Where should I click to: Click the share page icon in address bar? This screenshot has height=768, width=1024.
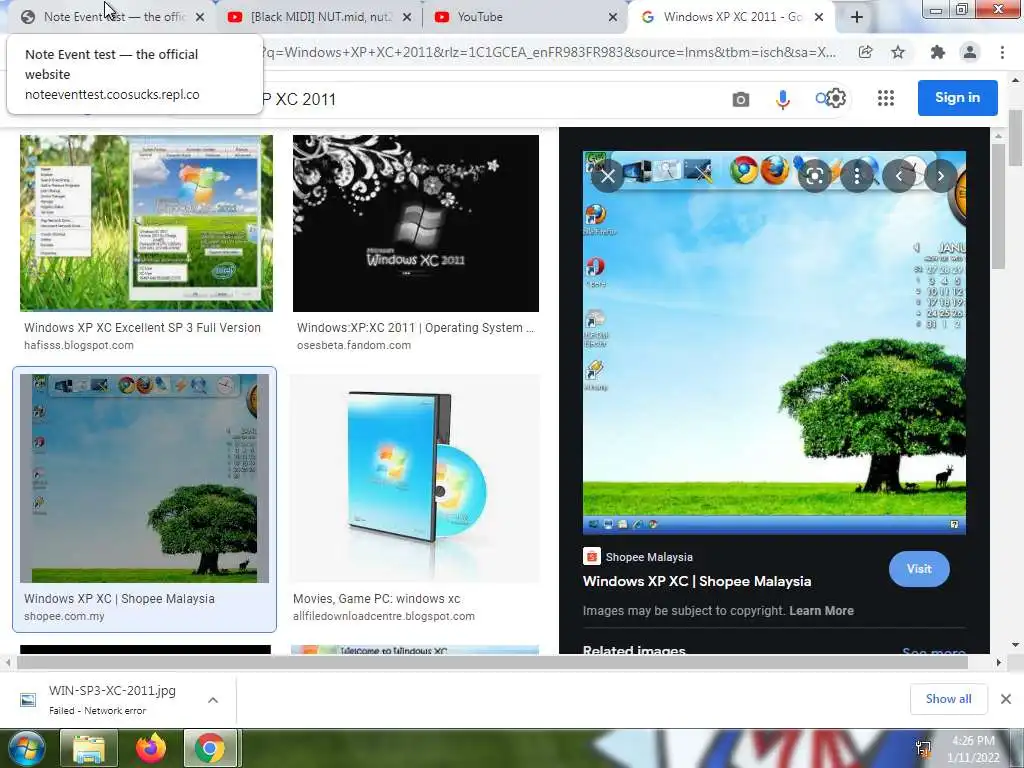[865, 52]
